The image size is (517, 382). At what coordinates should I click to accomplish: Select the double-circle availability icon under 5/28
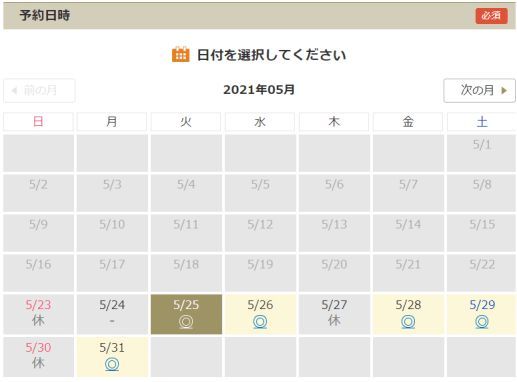point(408,322)
